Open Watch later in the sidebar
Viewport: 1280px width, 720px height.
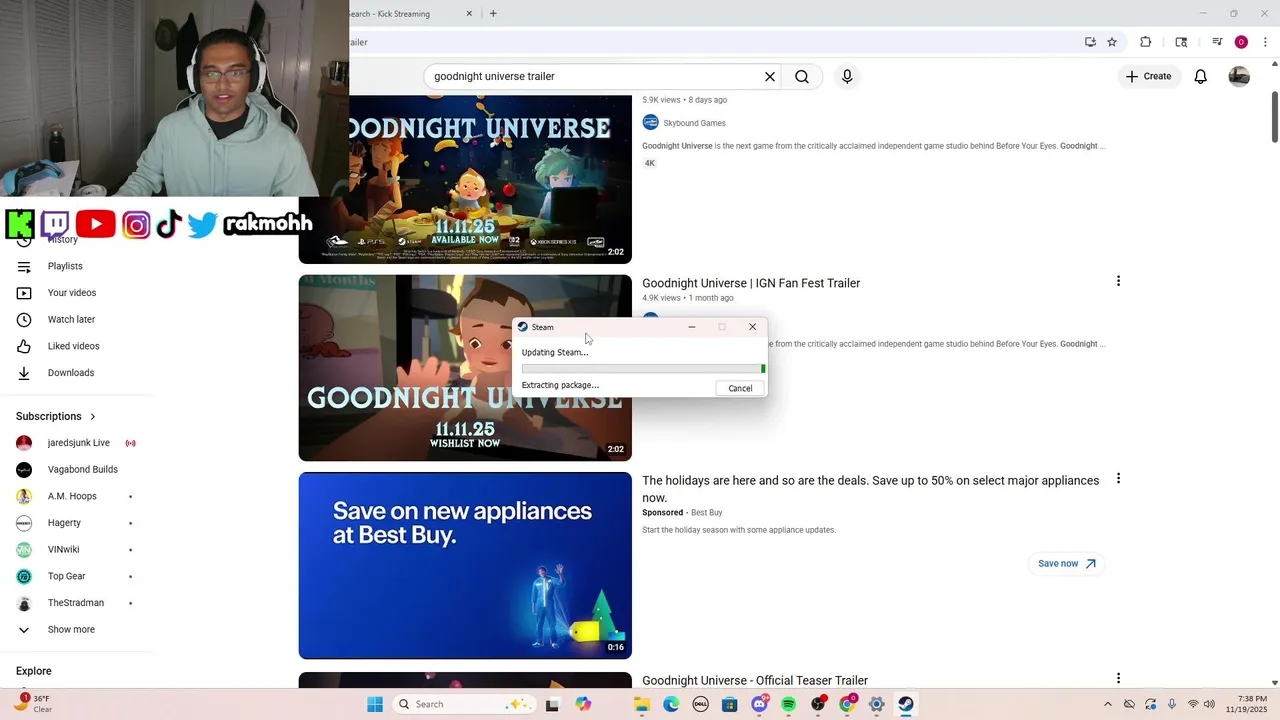click(71, 319)
